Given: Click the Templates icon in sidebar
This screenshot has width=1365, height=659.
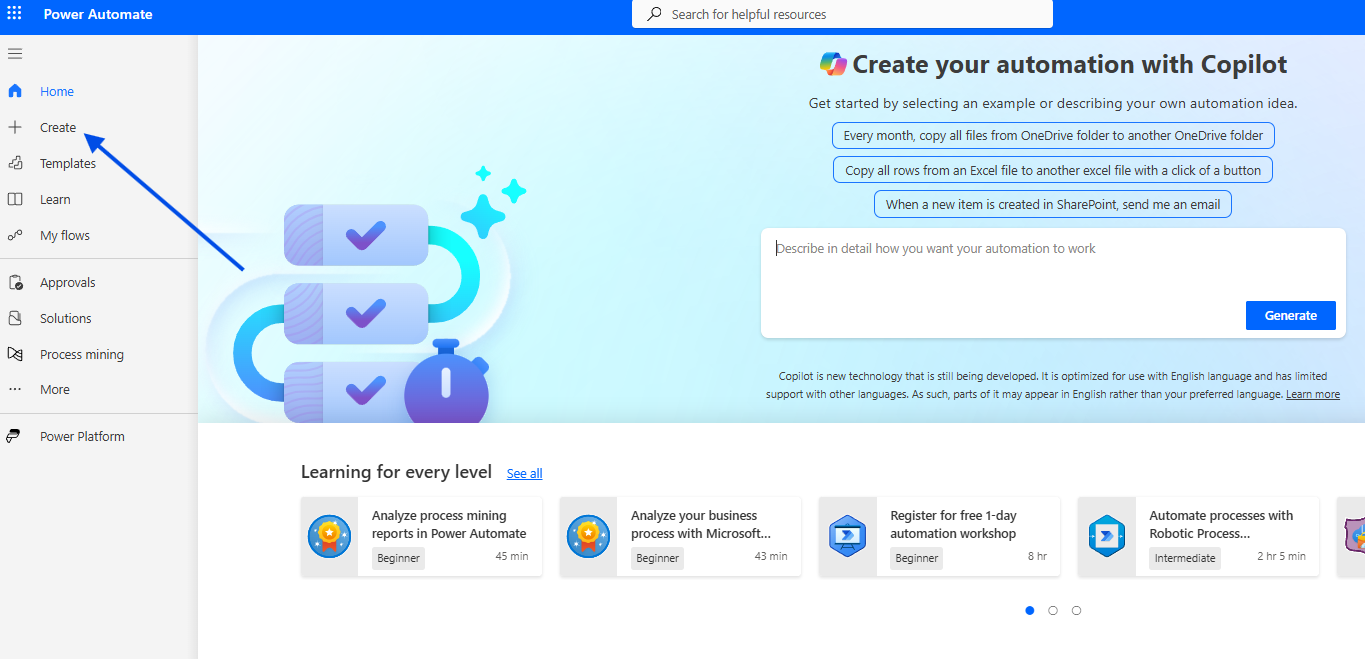Looking at the screenshot, I should click(x=15, y=163).
